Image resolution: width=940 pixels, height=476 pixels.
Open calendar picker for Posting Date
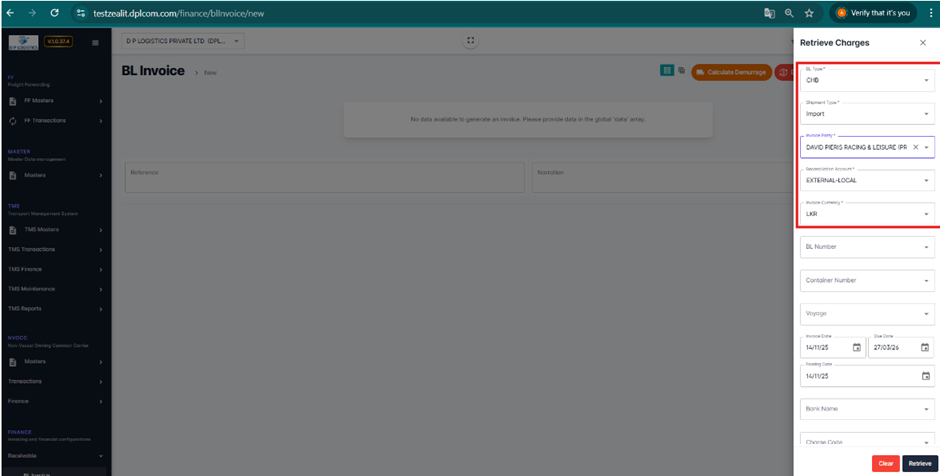point(925,376)
